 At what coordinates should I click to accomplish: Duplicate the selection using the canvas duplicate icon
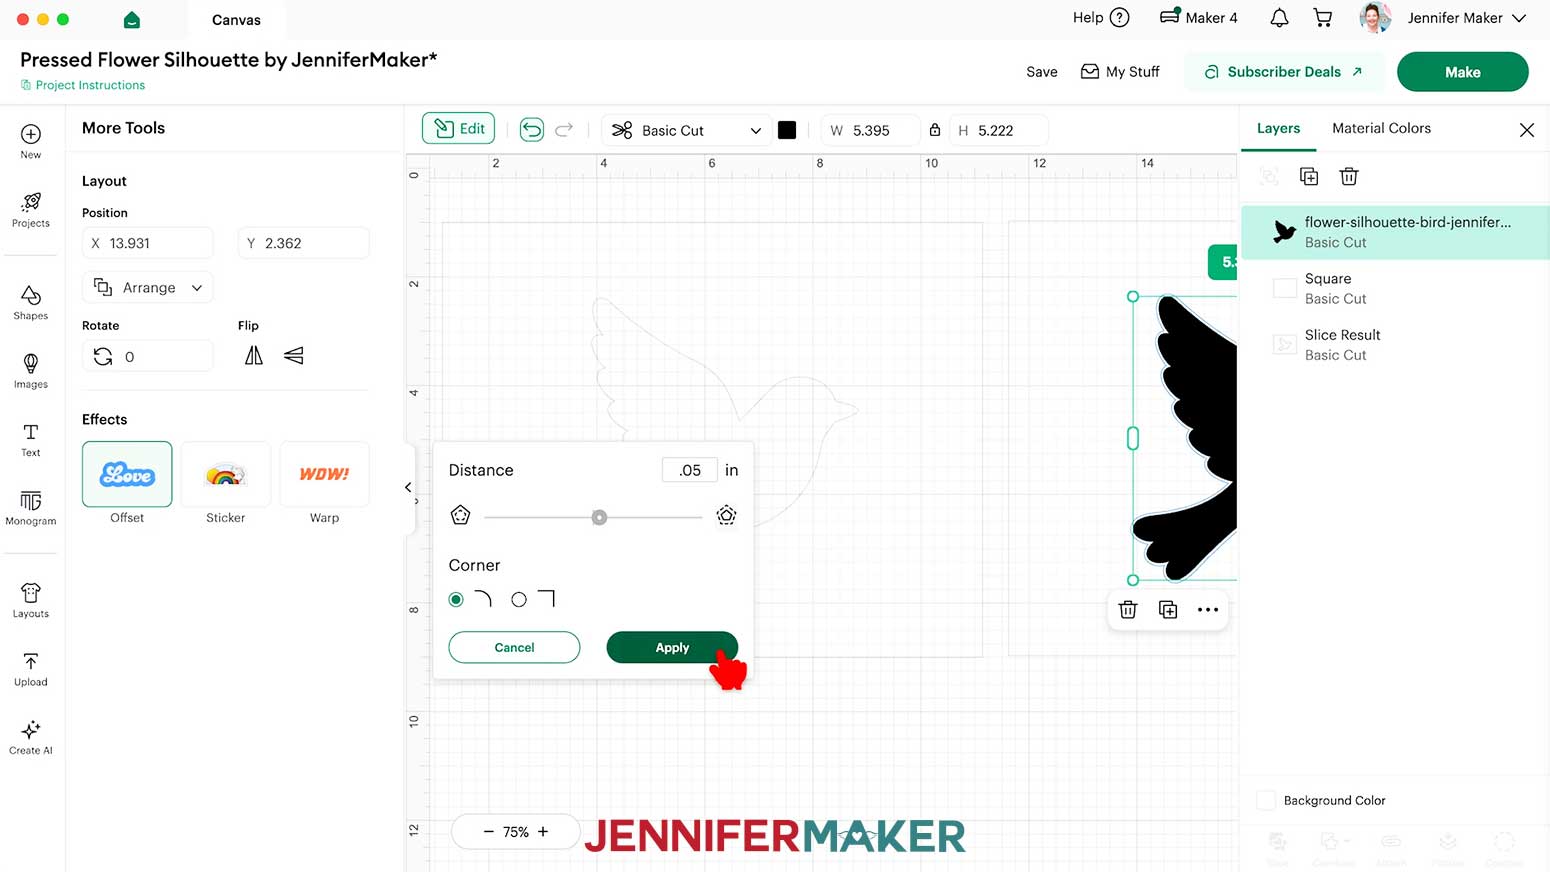(x=1168, y=610)
